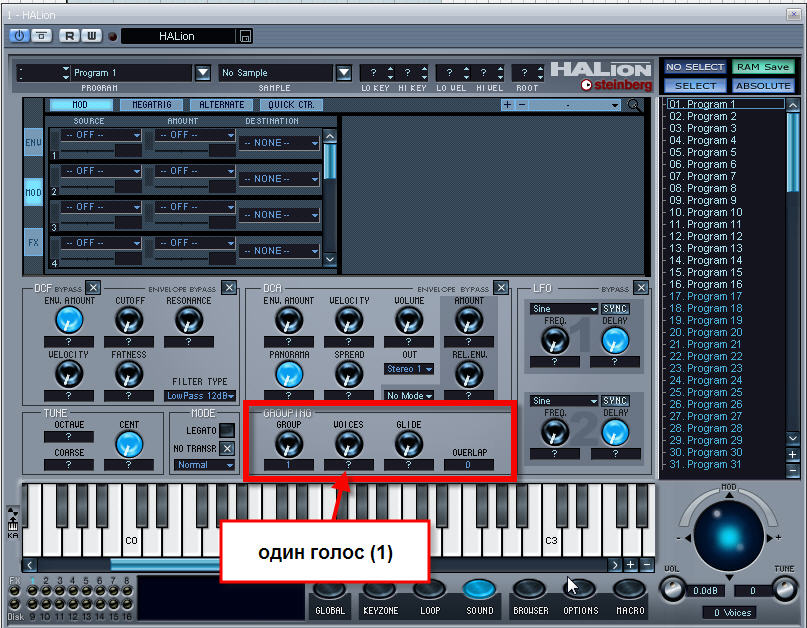
Task: Select the ALTERNATE tab
Action: coord(222,104)
